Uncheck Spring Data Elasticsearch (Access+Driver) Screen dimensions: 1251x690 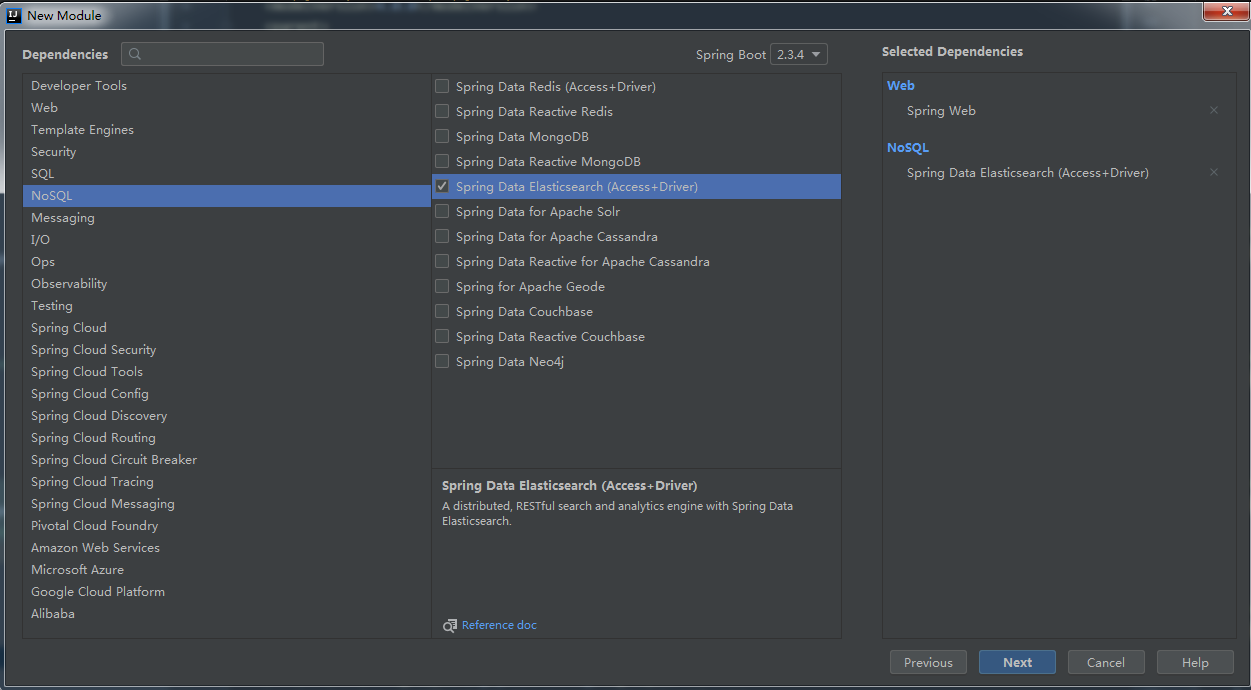pyautogui.click(x=442, y=187)
